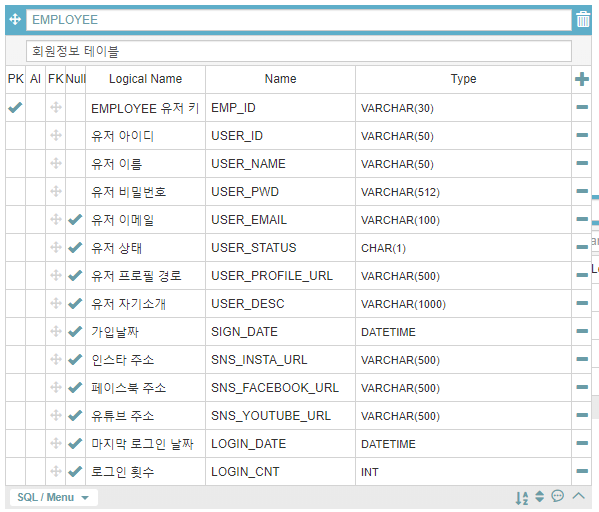Click the 회원정보 테이블 description field
599x512 pixels.
click(x=299, y=51)
